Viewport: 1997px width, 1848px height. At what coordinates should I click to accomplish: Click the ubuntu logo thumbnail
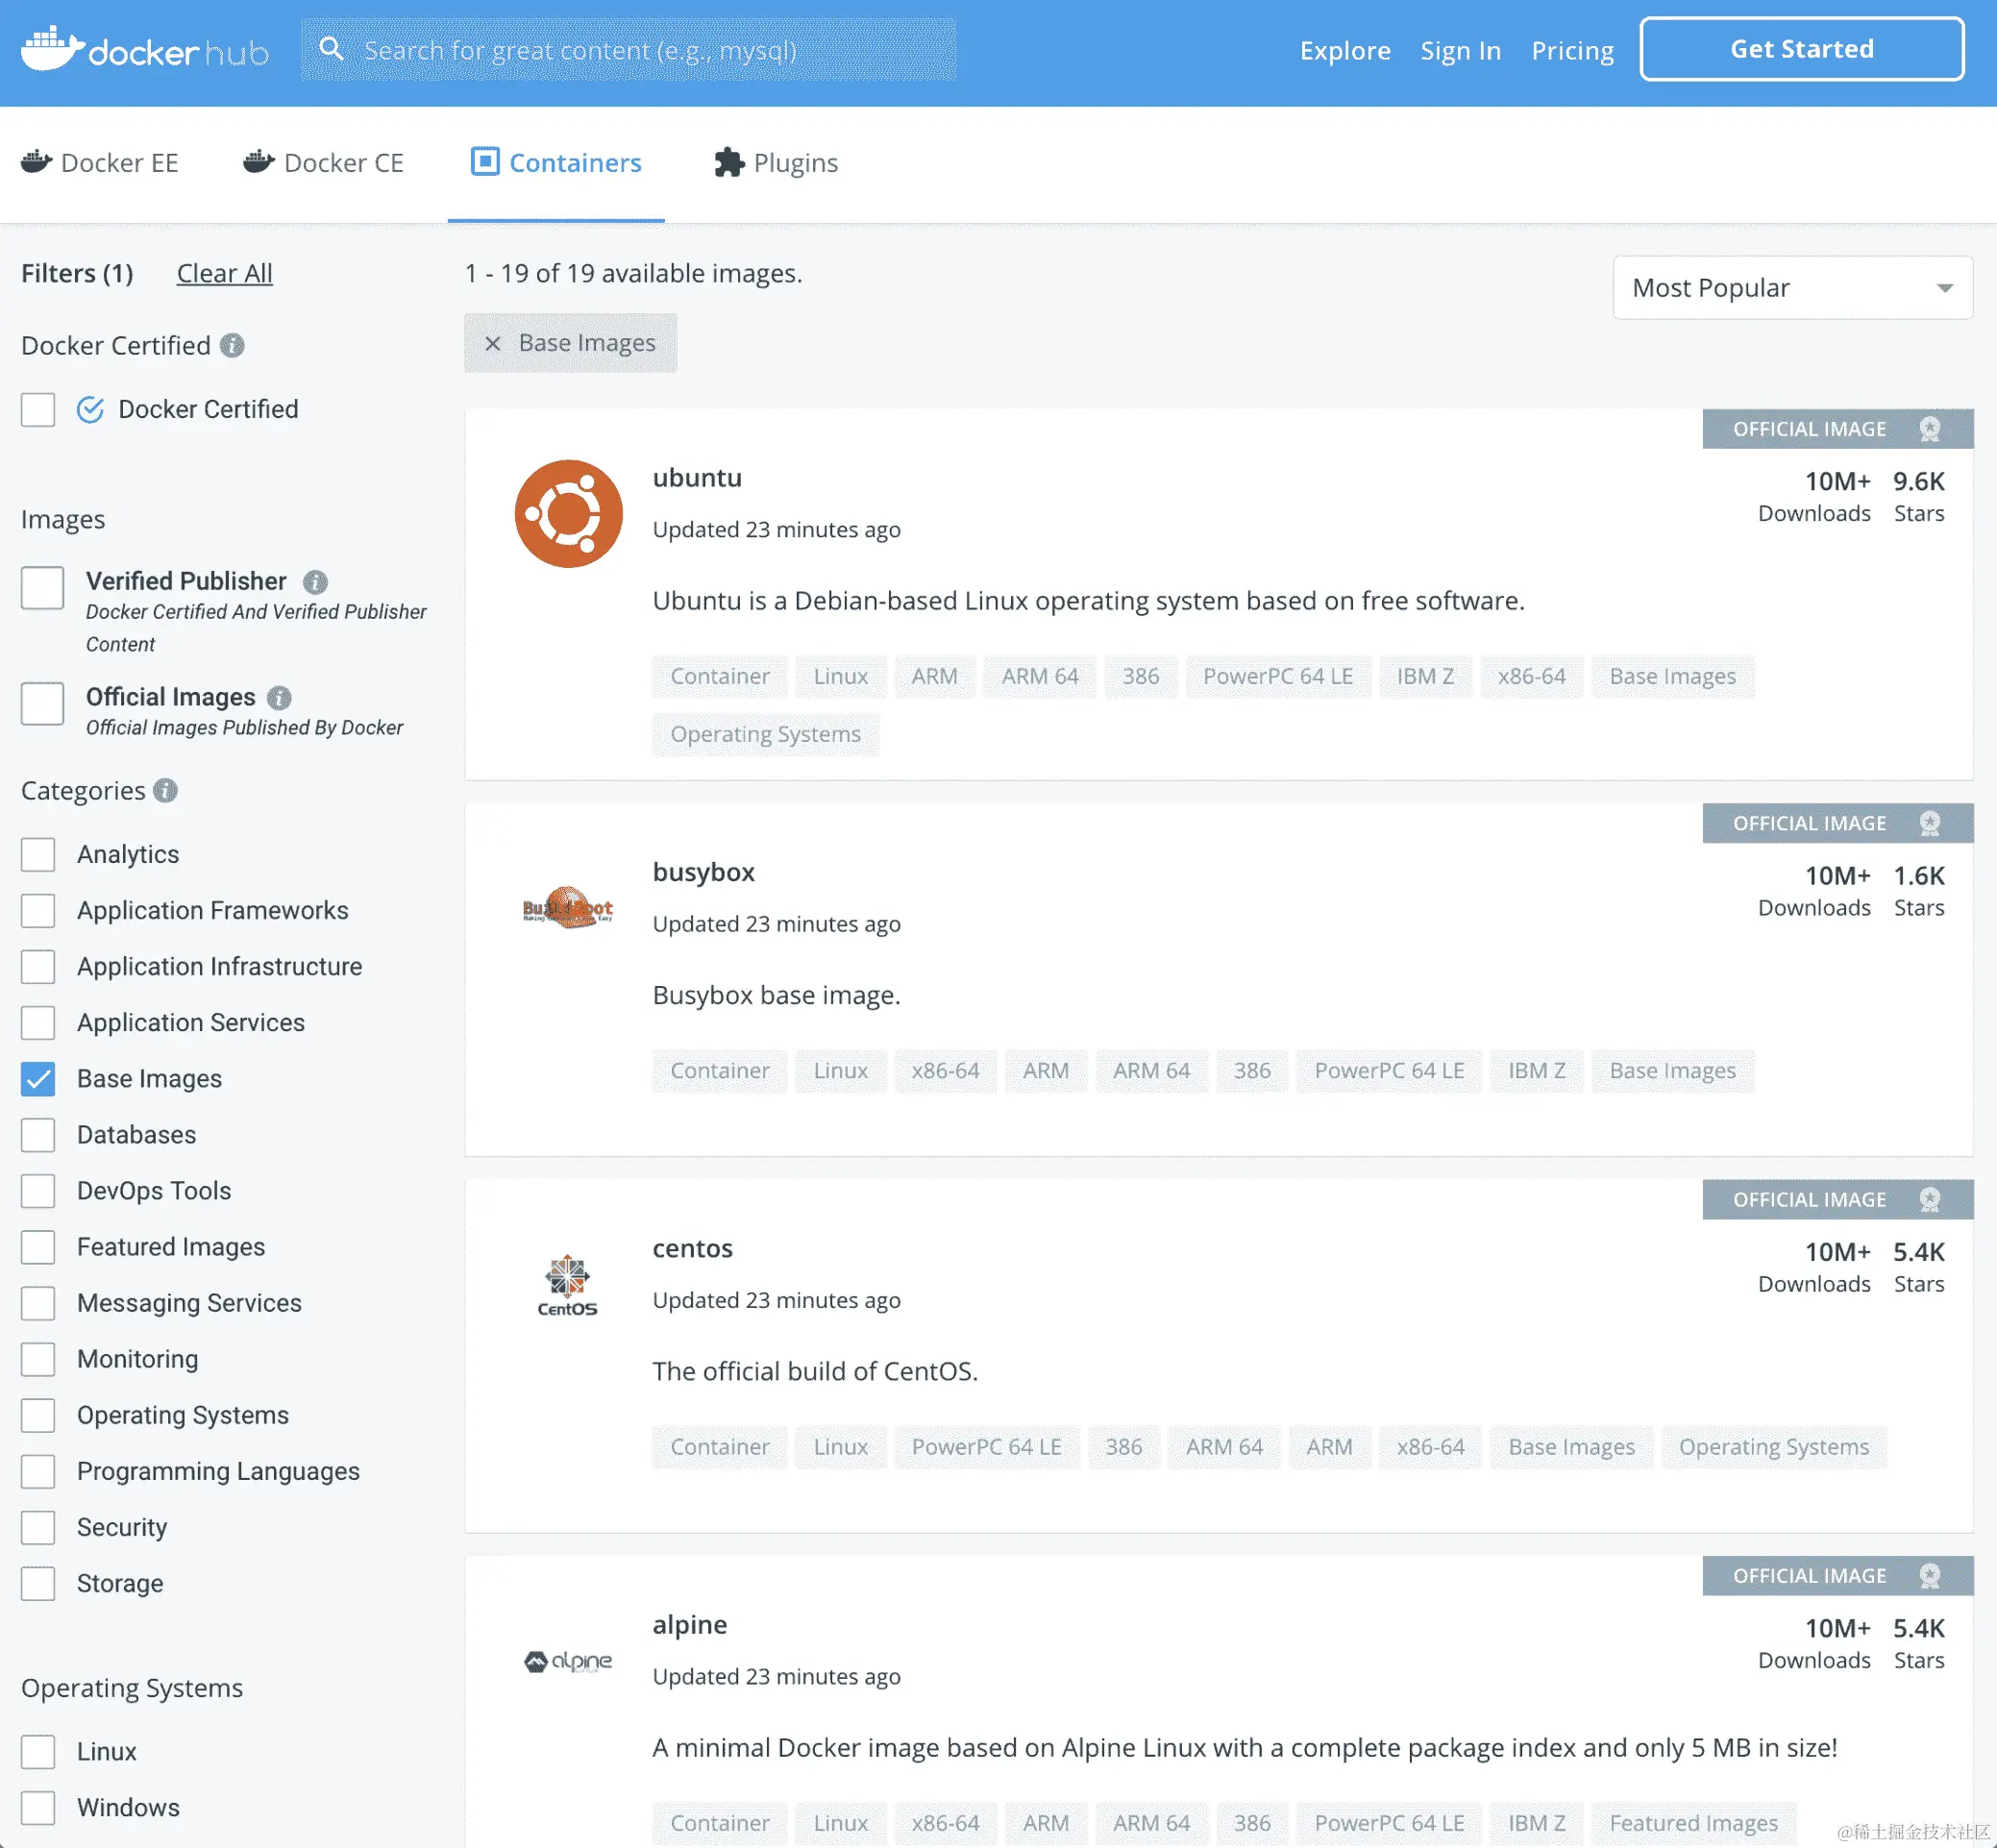coord(568,514)
